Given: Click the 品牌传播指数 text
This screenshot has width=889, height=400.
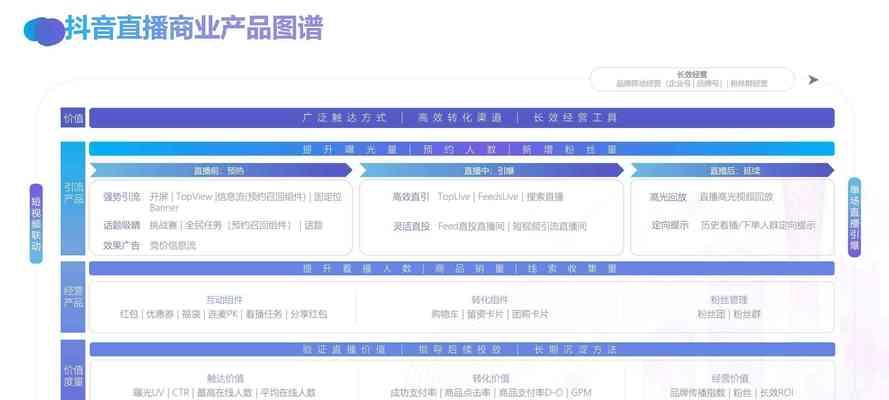Looking at the screenshot, I should (x=697, y=393).
